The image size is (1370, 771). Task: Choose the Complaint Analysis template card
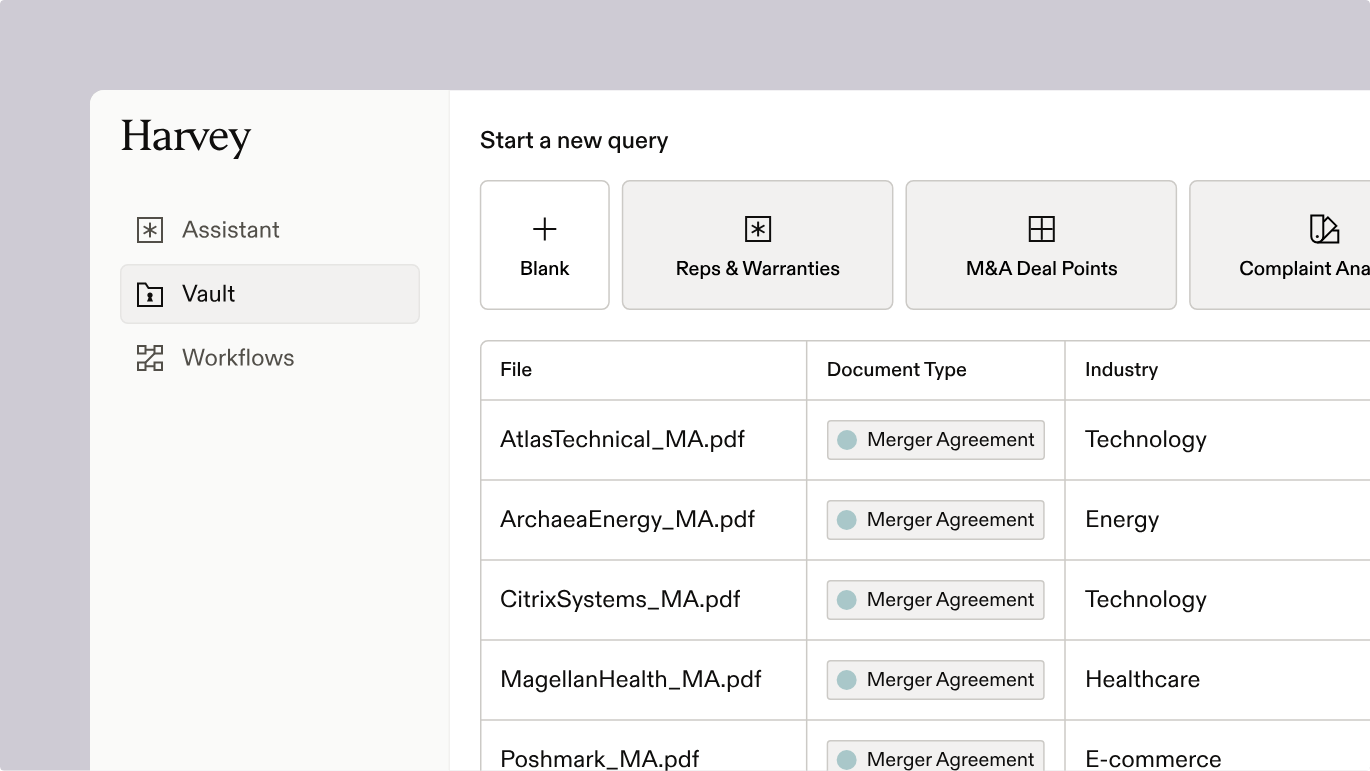[x=1280, y=245]
